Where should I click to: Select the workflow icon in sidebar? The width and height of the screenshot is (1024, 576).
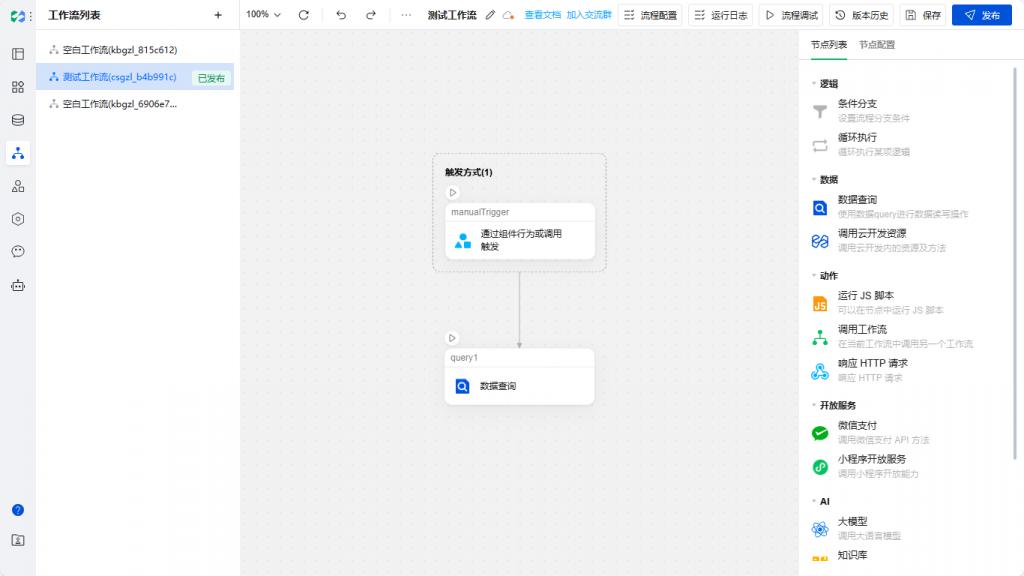click(x=18, y=153)
